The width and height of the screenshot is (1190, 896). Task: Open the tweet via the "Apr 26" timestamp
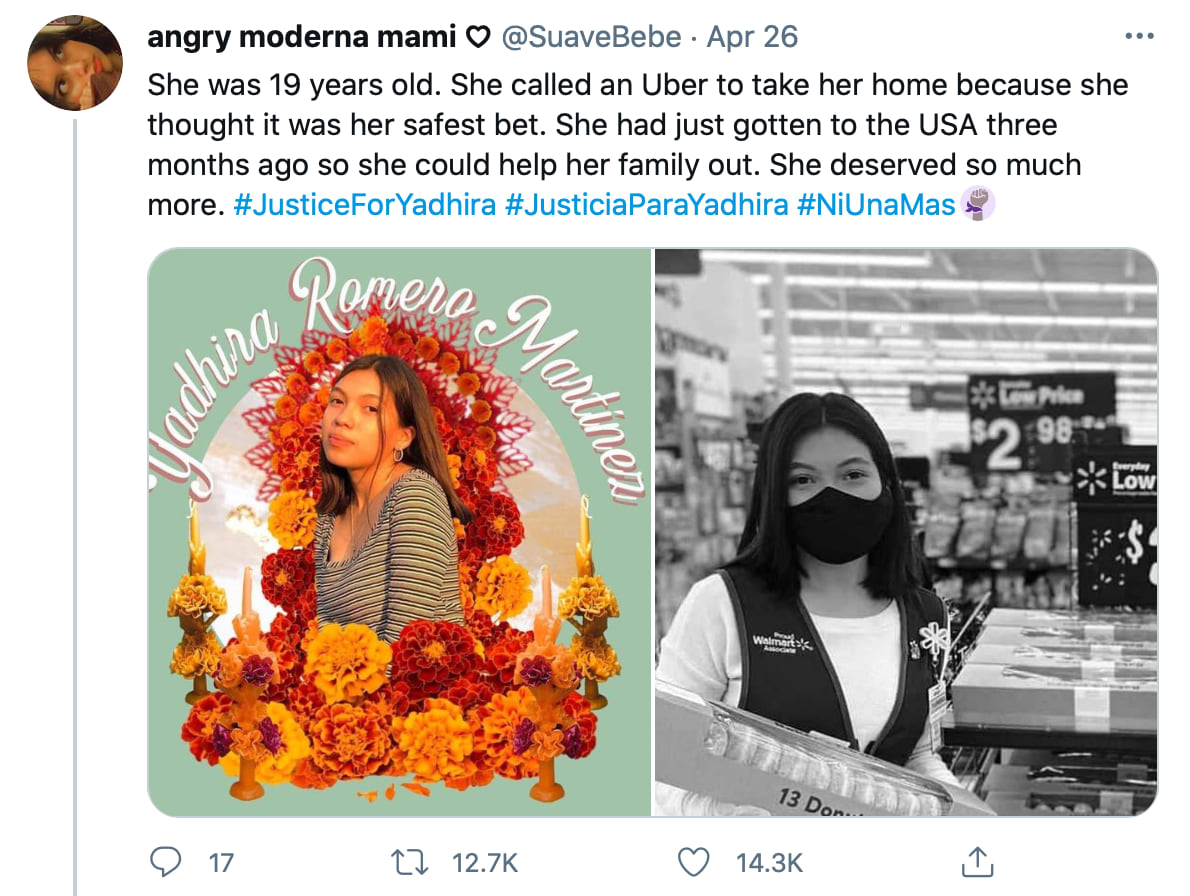pos(752,38)
